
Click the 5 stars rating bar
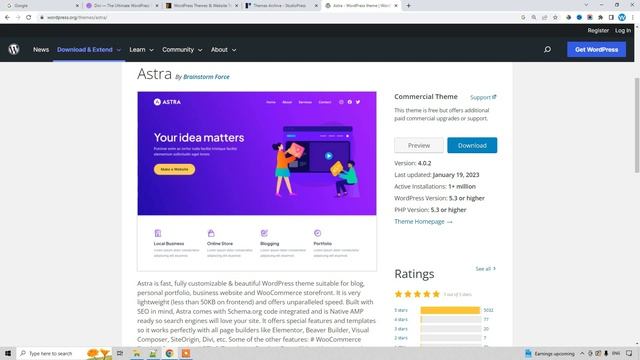point(451,310)
